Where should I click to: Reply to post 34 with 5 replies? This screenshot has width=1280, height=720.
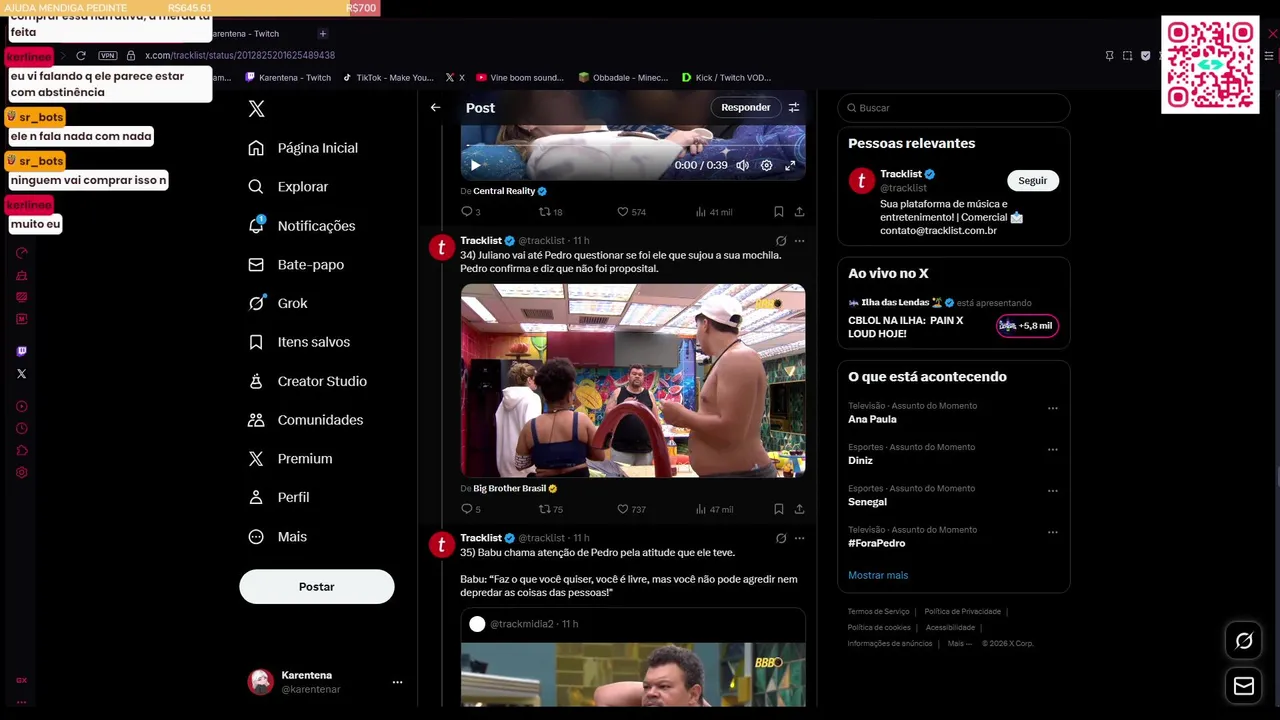click(470, 509)
